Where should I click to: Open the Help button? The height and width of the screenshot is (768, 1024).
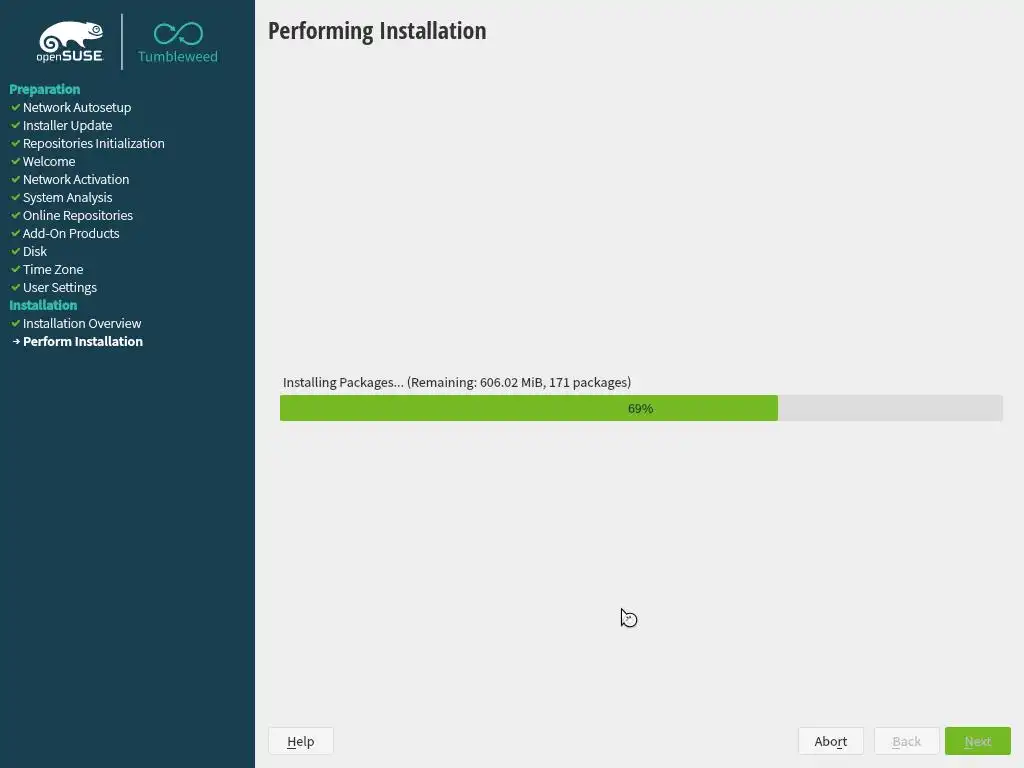tap(300, 741)
